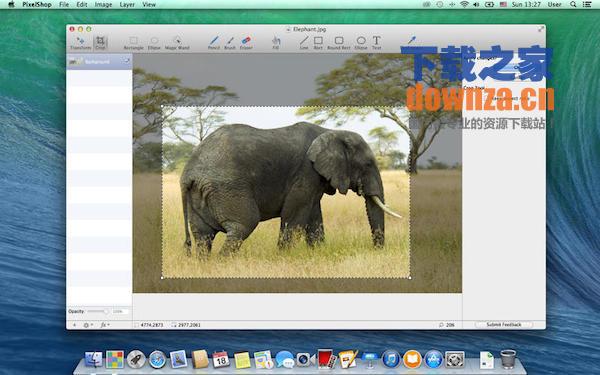Viewport: 600px width, 375px height.
Task: Open the PixelShop application menu
Action: (x=37, y=5)
